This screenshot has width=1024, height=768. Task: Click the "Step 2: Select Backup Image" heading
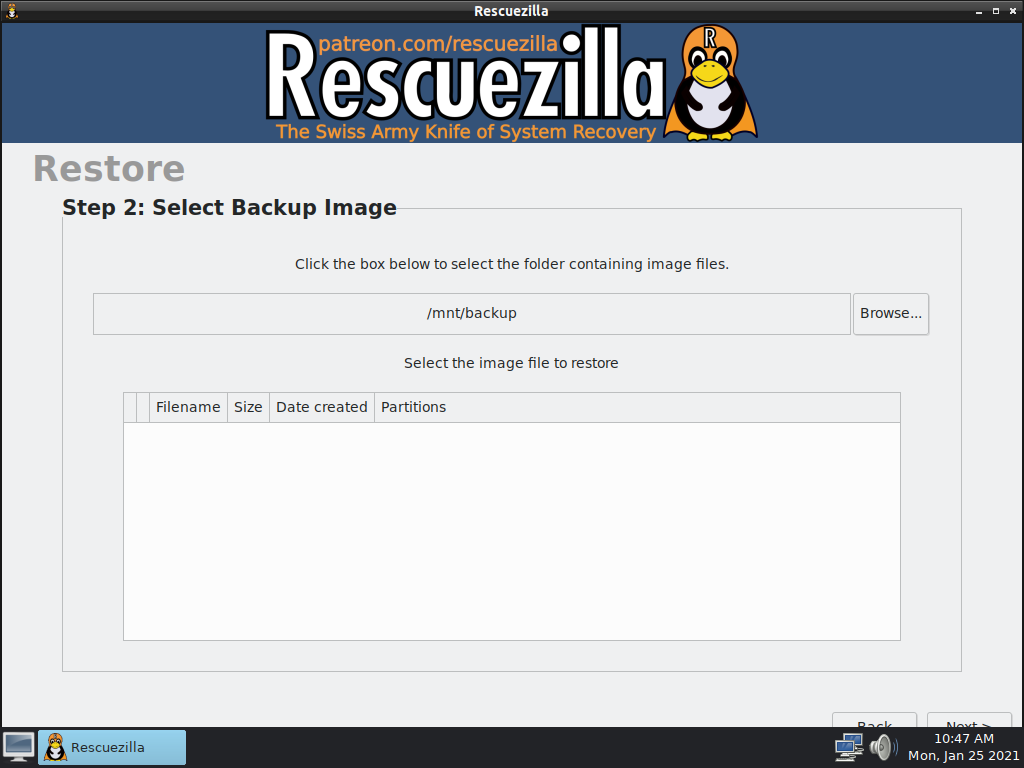click(x=229, y=207)
